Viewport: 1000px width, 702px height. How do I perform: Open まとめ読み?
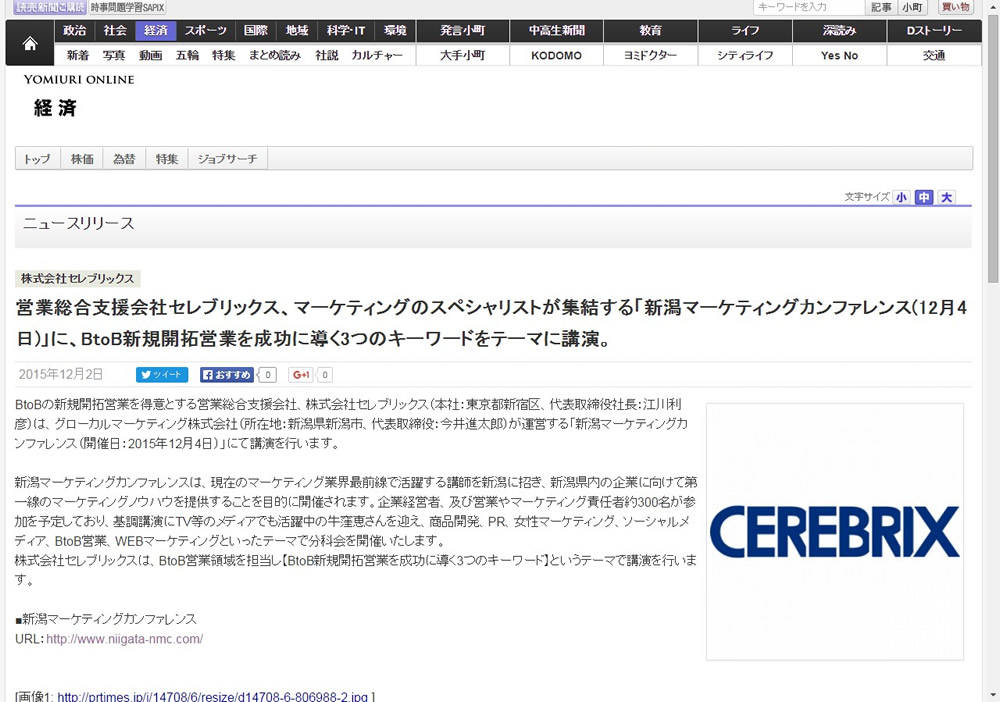(275, 55)
